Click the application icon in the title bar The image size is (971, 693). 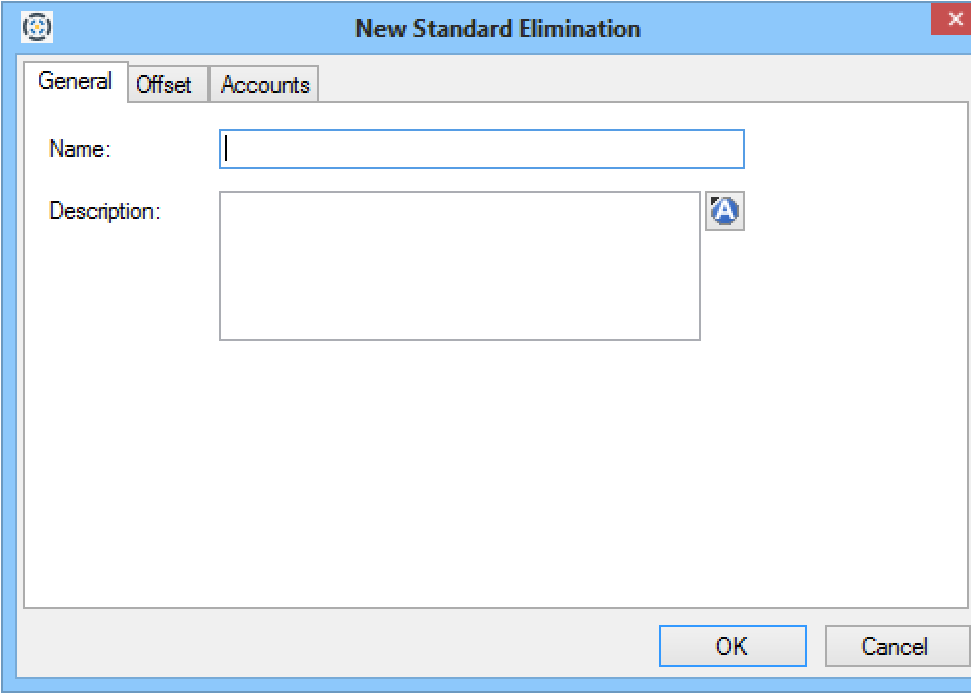(37, 27)
